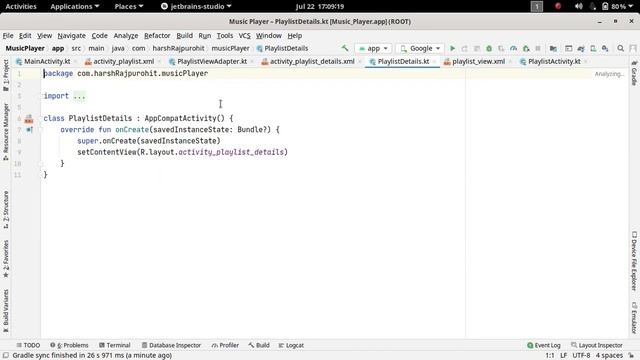This screenshot has height=360, width=640.
Task: Open the Analyze menu
Action: (126, 36)
